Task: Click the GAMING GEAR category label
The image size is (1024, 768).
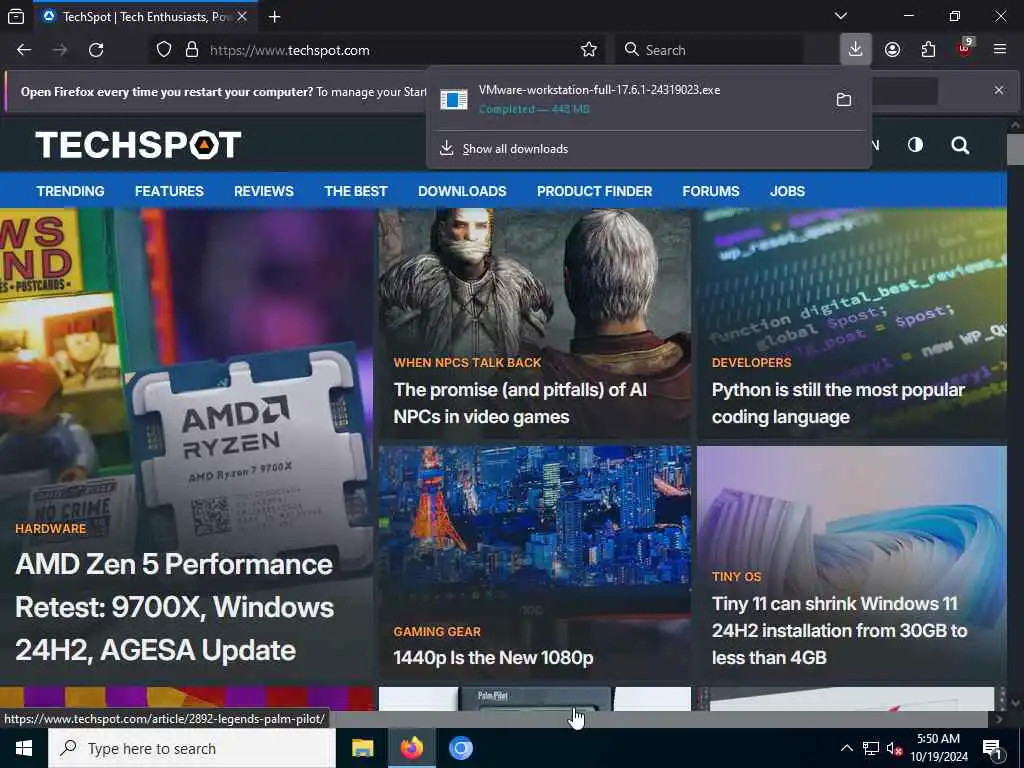Action: pyautogui.click(x=437, y=632)
